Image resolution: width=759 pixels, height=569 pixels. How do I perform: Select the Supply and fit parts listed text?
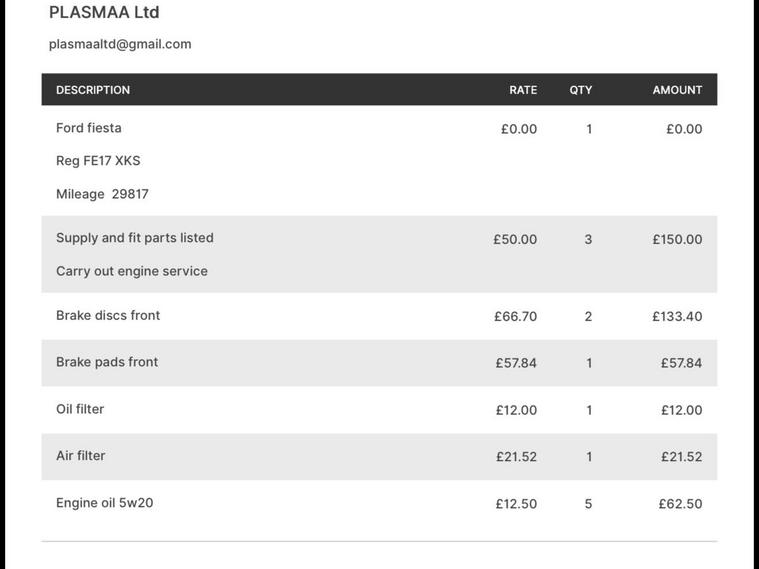click(x=135, y=238)
